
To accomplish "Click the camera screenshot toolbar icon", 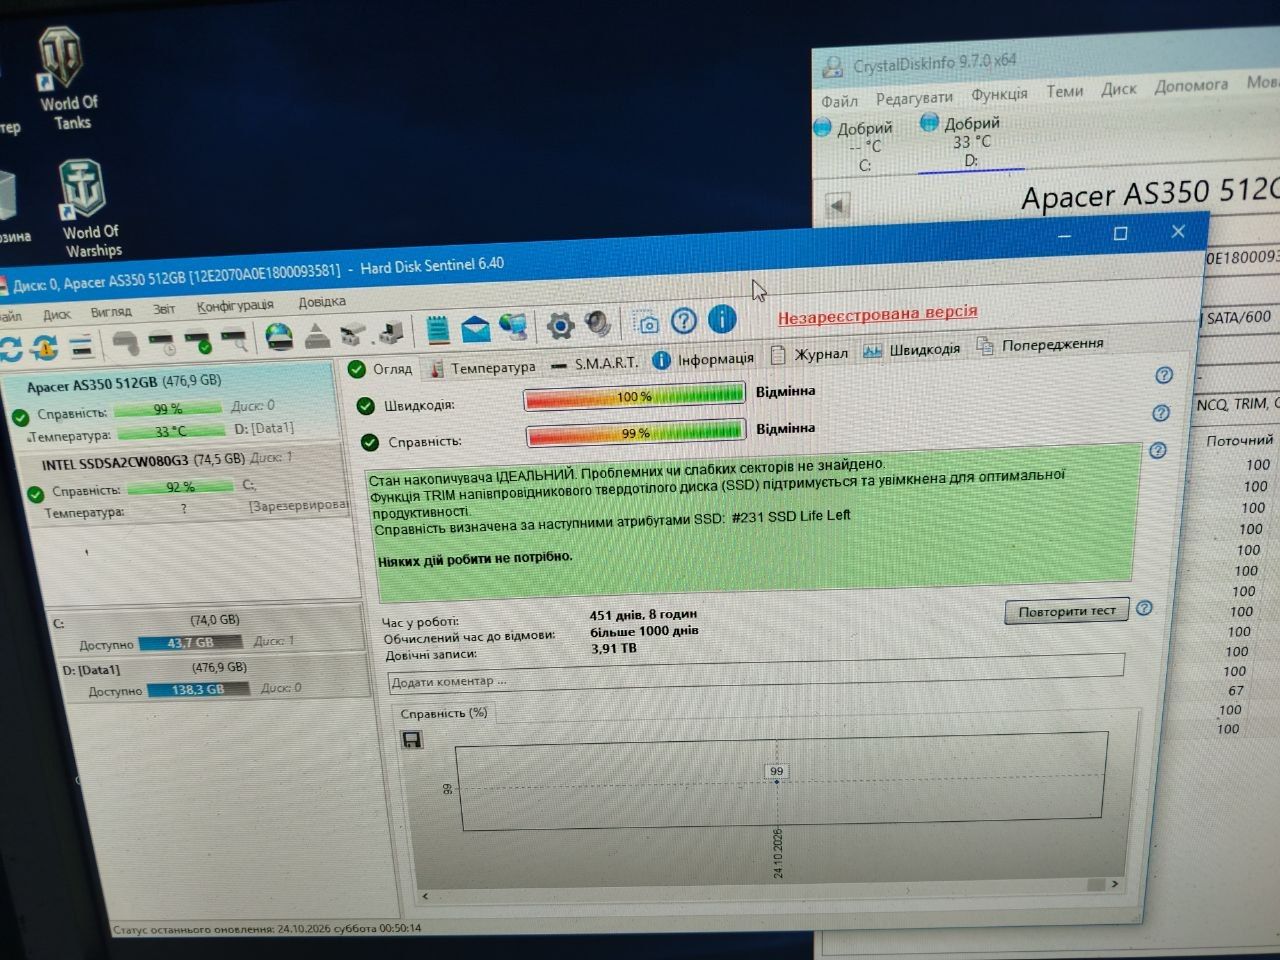I will coord(648,323).
